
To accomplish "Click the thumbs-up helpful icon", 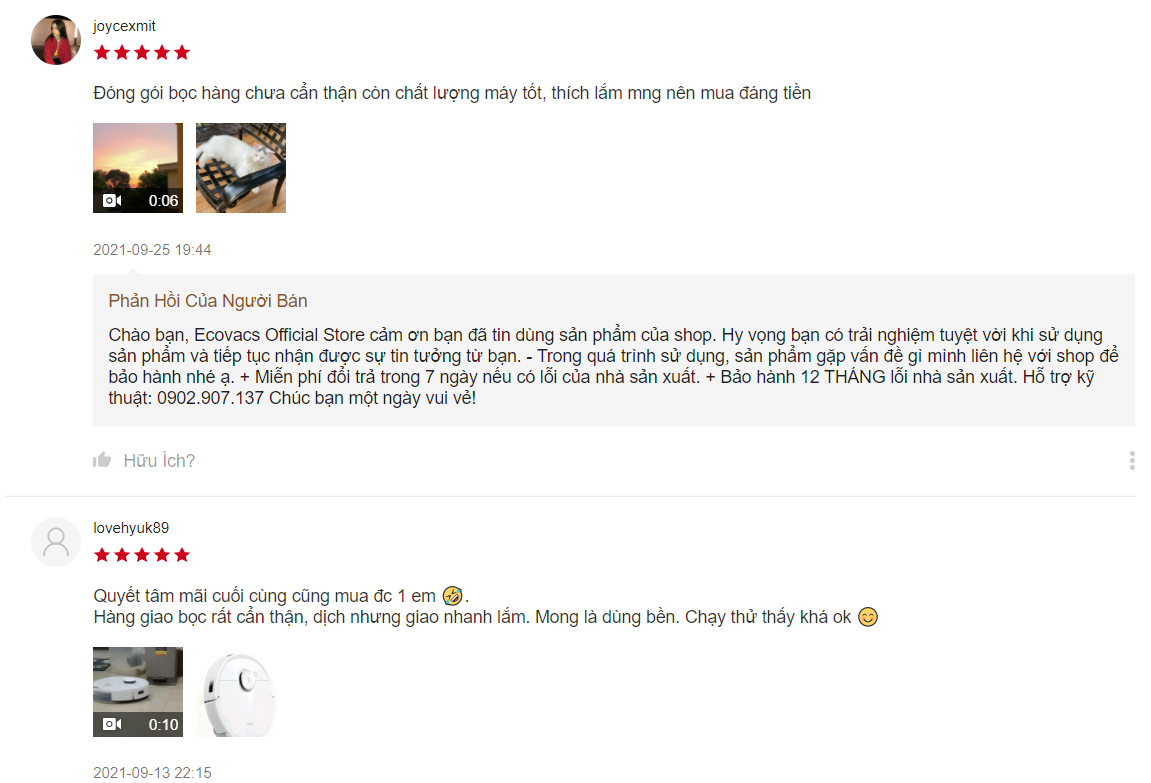I will (102, 460).
